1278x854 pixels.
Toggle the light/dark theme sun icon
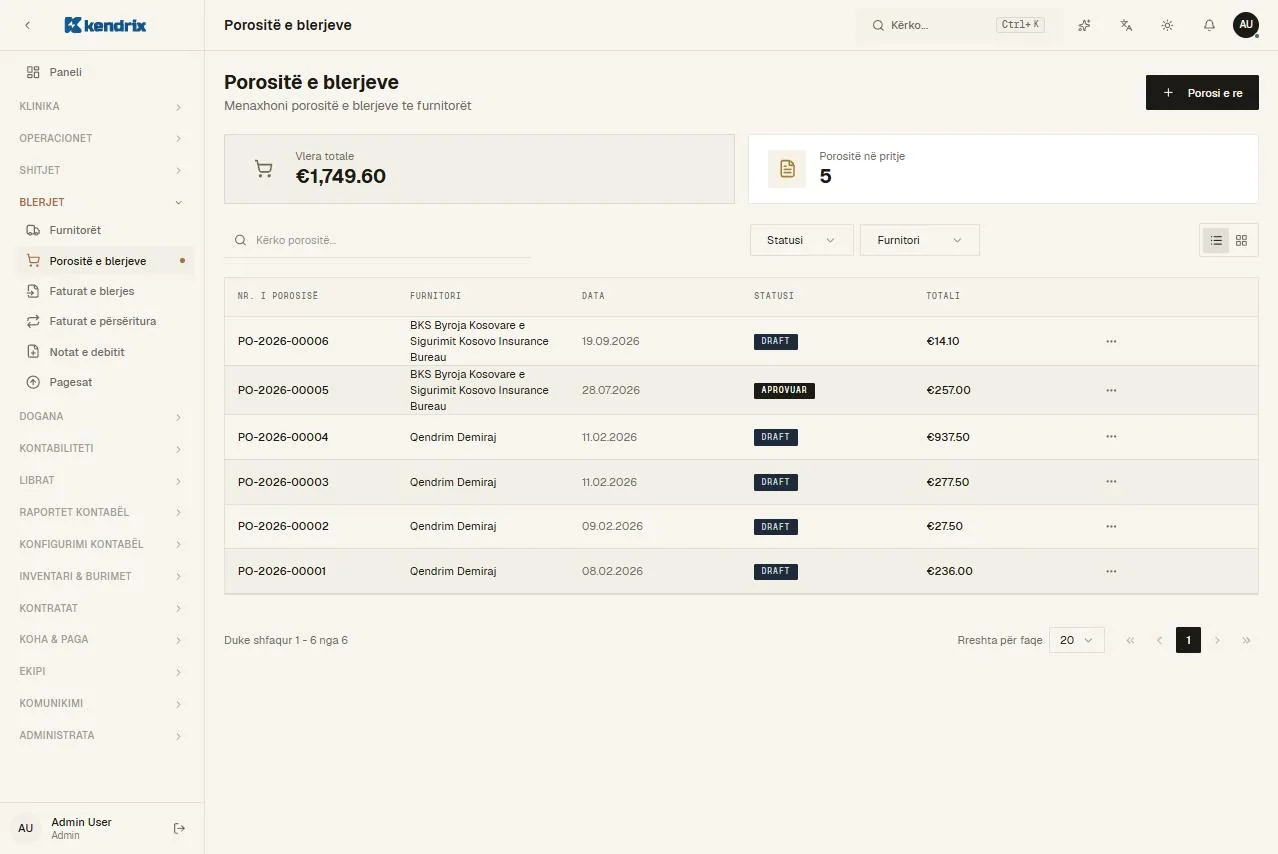click(1167, 25)
